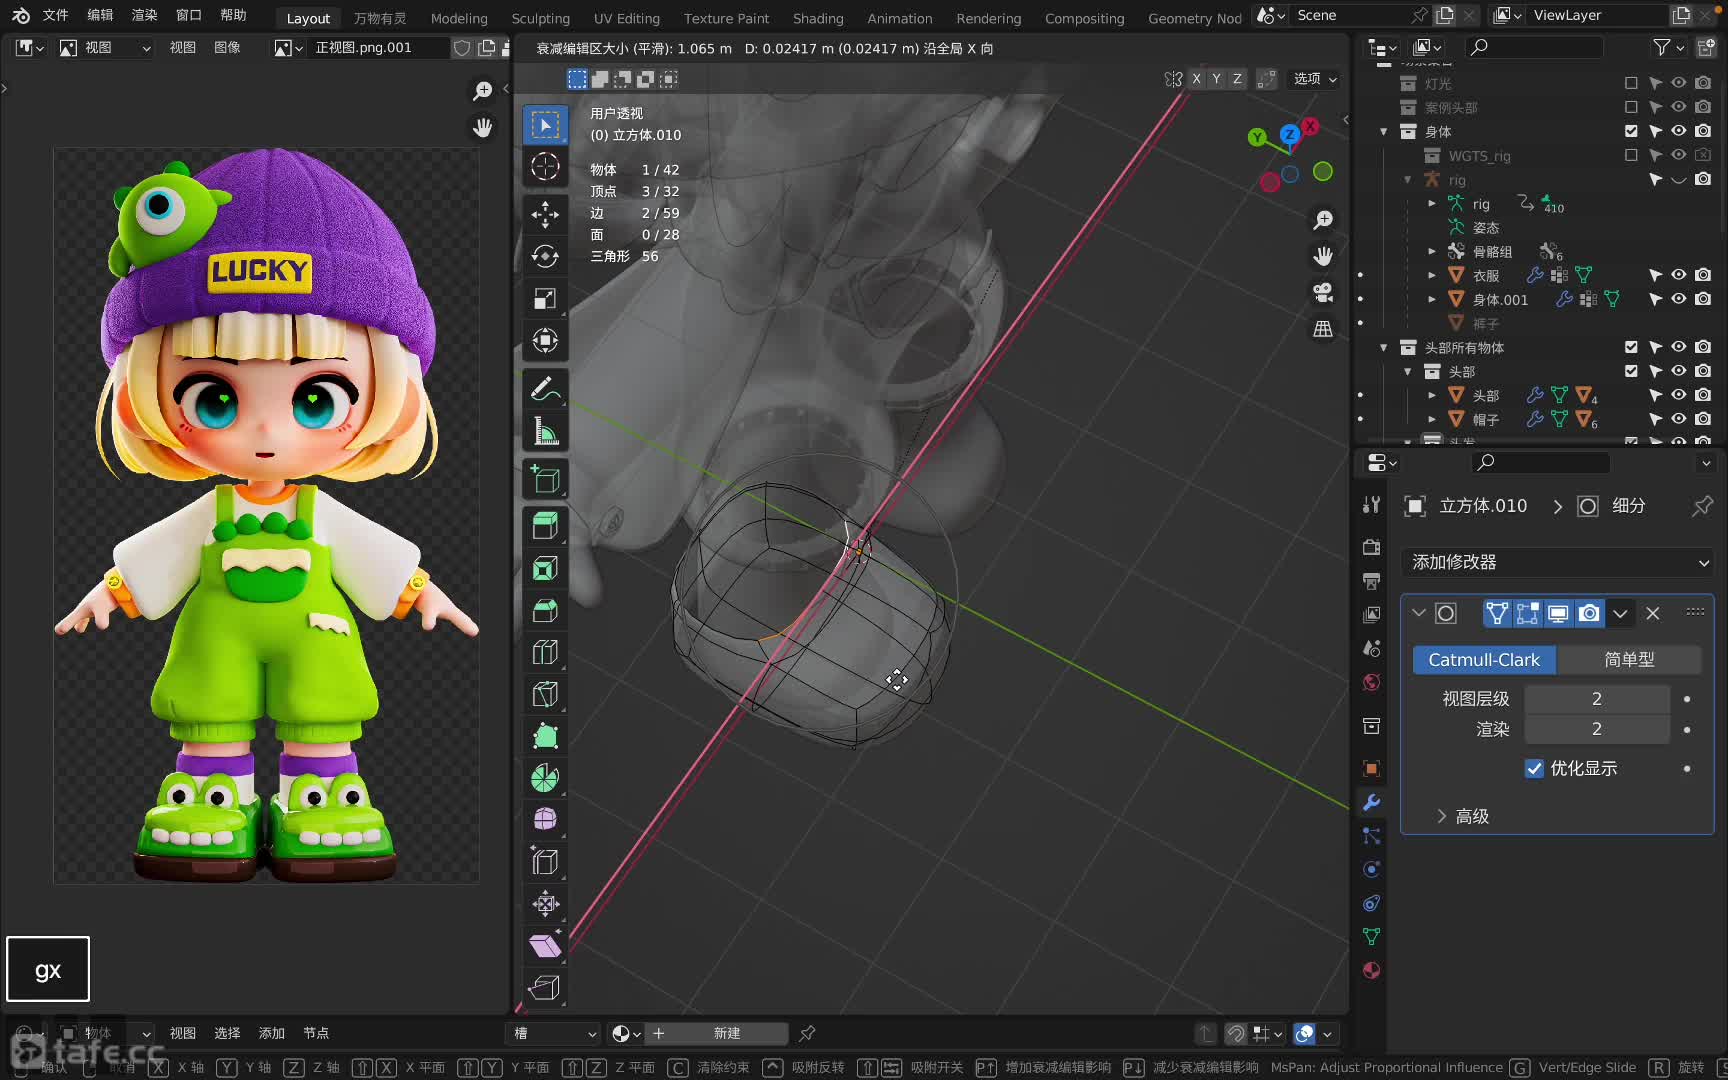This screenshot has width=1728, height=1080.
Task: Open the 选项 dropdown in viewport header
Action: point(1314,79)
